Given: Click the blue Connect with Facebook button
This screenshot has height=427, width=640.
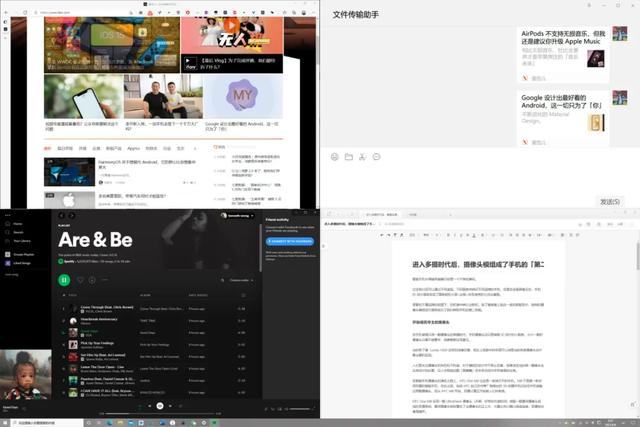Looking at the screenshot, I should [x=290, y=241].
